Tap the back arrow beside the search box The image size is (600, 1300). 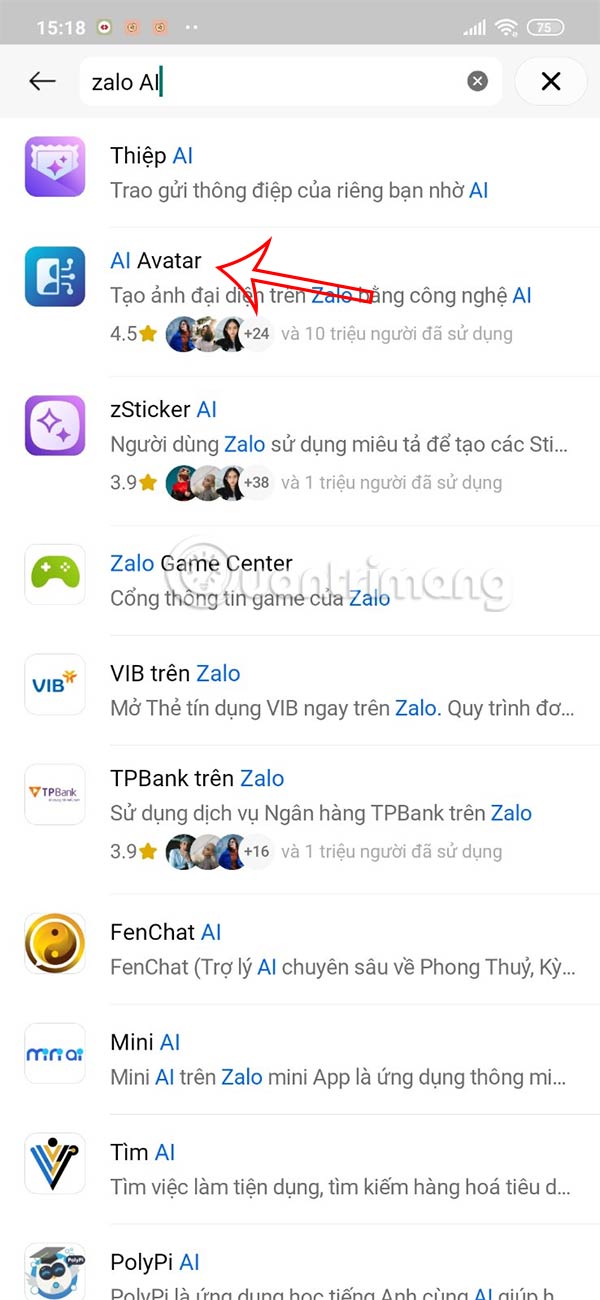point(42,81)
